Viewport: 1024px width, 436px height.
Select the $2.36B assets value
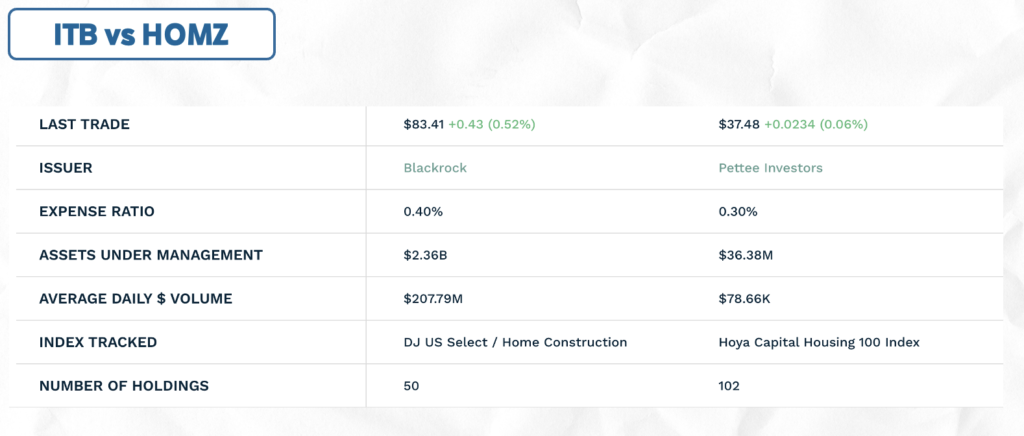pos(425,255)
